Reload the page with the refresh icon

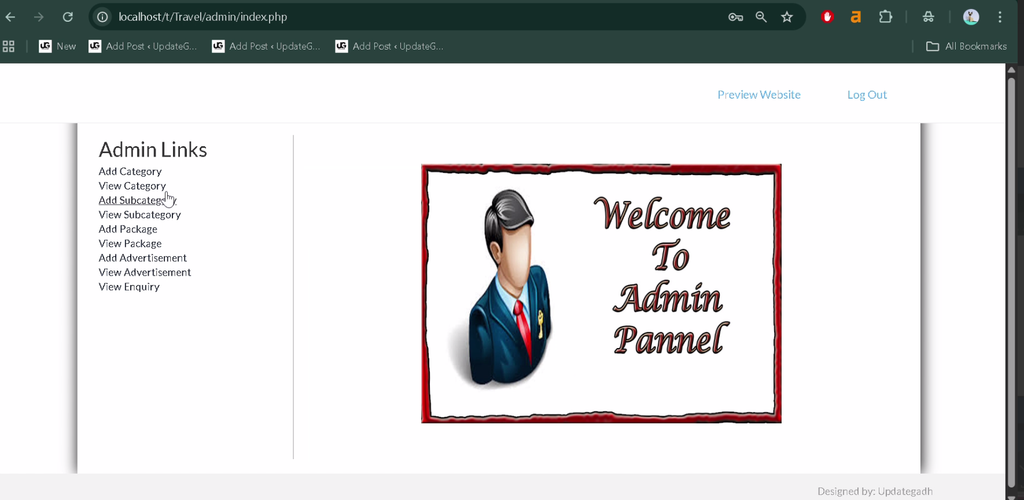point(67,17)
